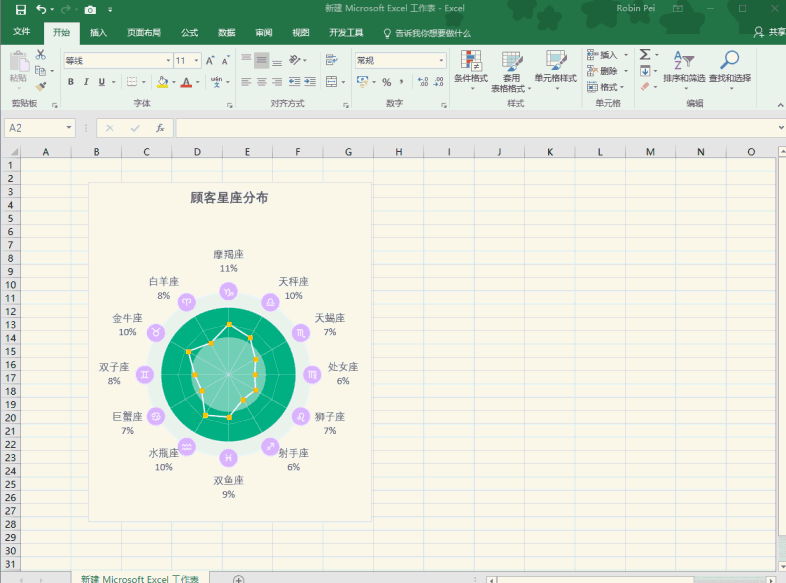786x583 pixels.
Task: Decrease cell indent
Action: pyautogui.click(x=295, y=82)
